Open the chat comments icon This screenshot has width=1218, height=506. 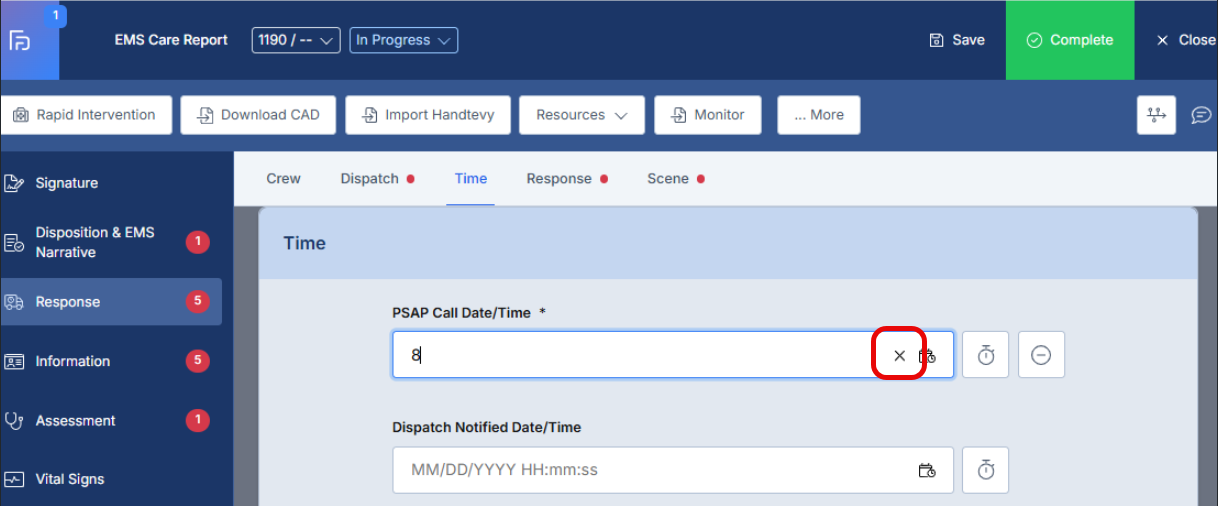click(x=1201, y=115)
